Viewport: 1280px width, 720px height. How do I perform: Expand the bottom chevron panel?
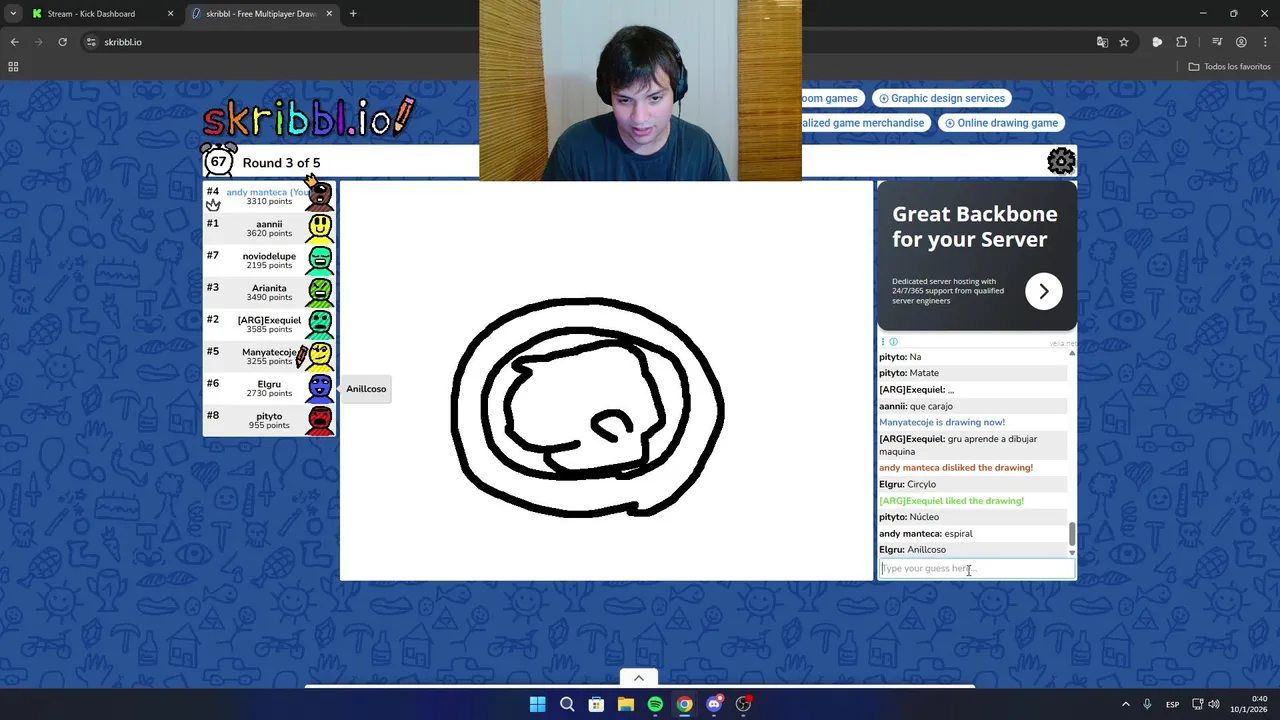click(639, 678)
